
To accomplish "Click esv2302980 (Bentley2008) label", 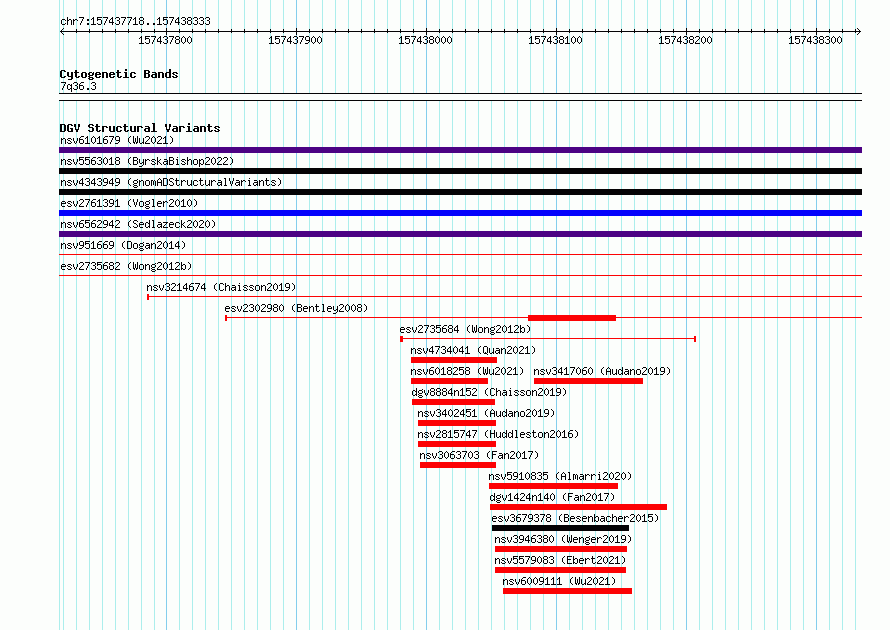I will pos(296,308).
